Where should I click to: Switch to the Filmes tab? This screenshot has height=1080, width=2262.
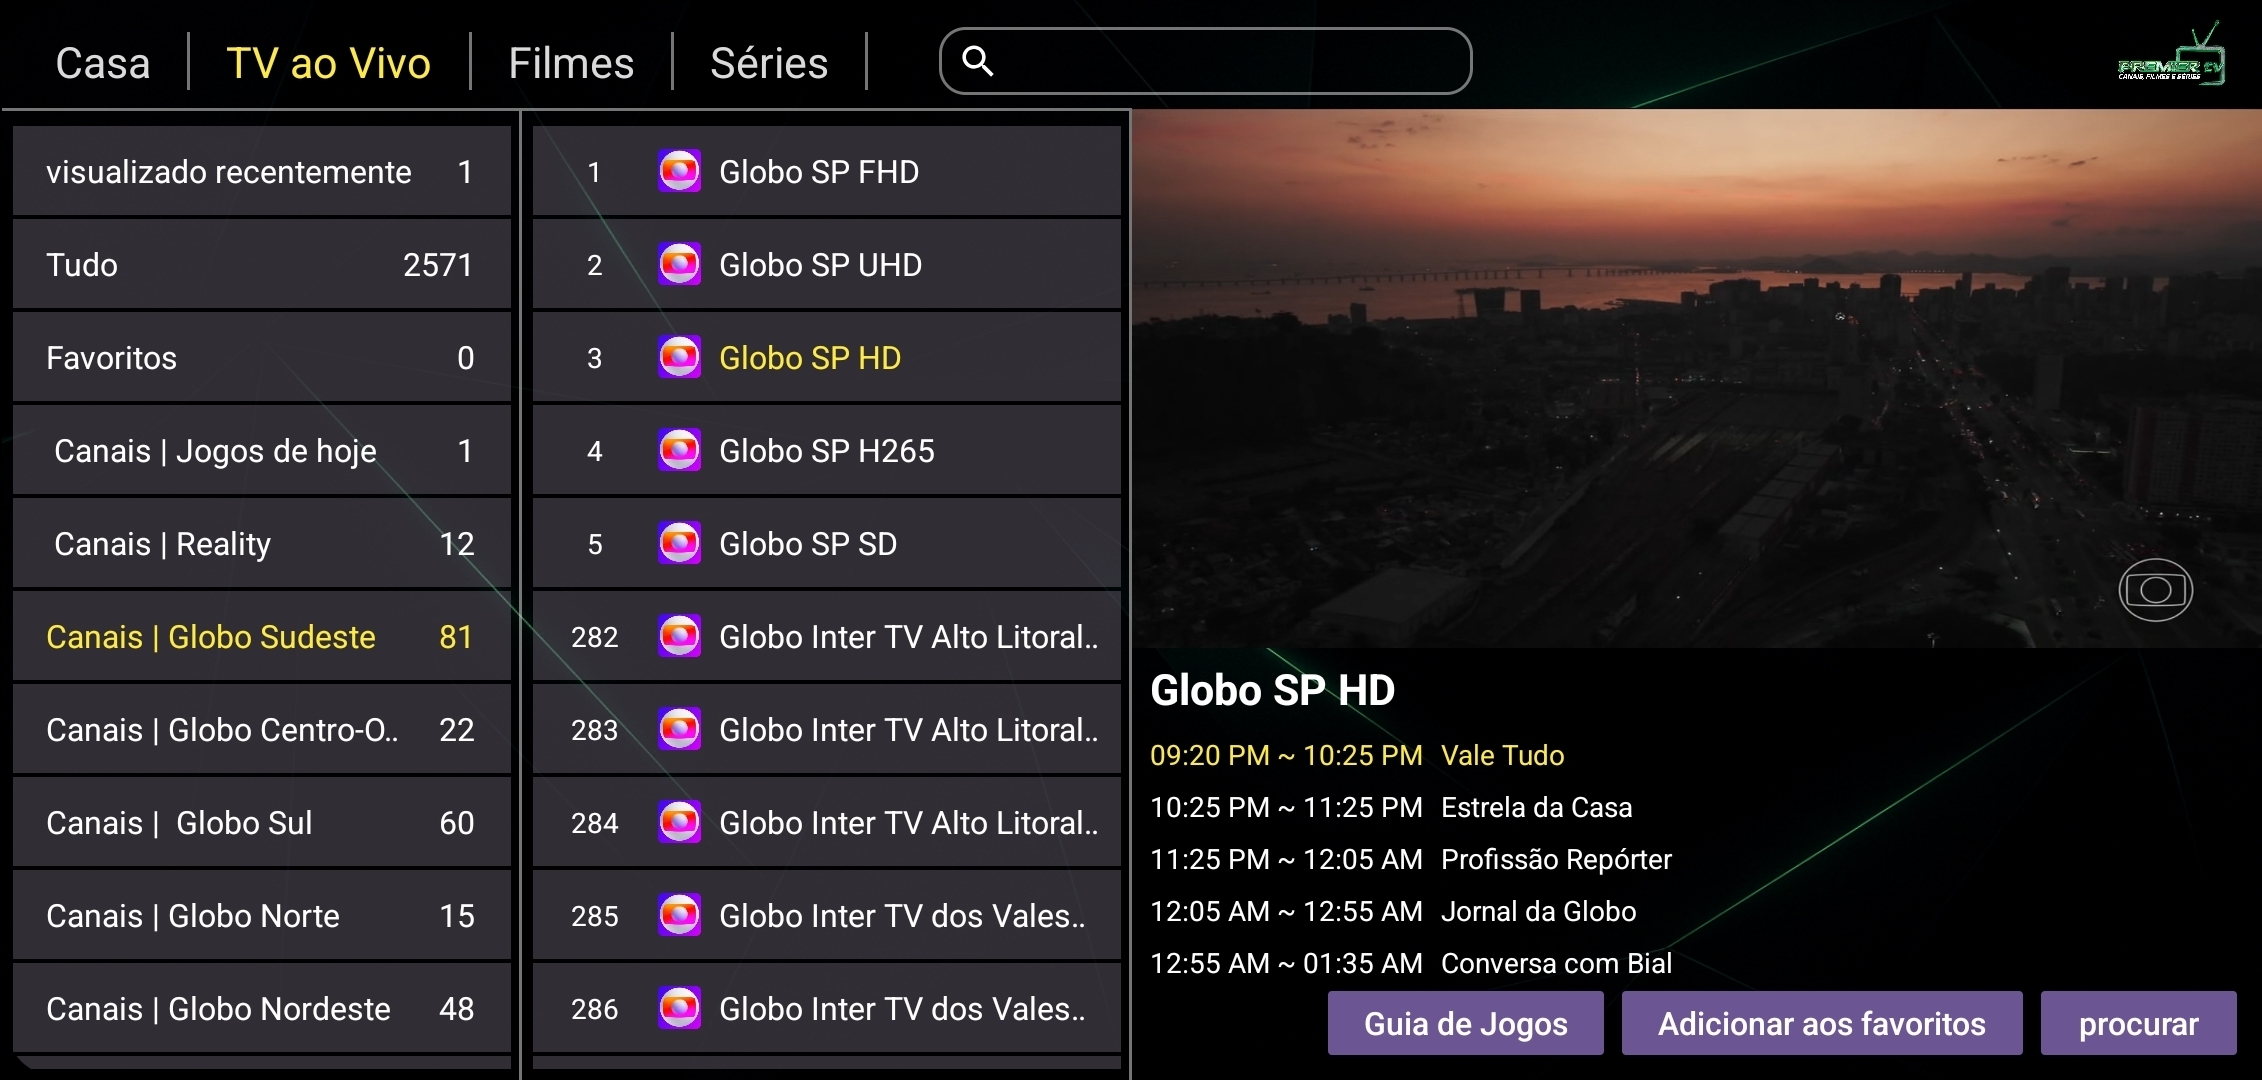pyautogui.click(x=571, y=63)
